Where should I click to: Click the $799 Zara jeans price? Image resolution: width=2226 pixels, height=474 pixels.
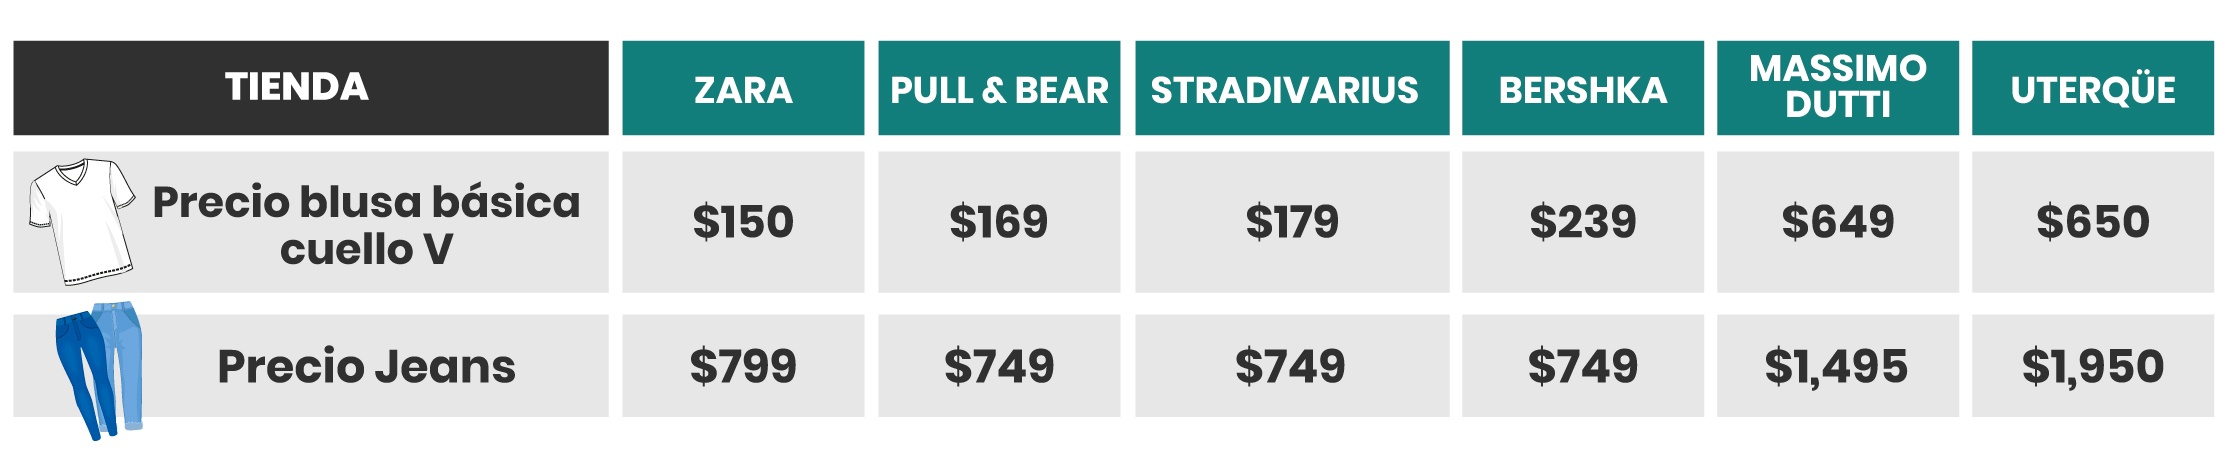(x=743, y=366)
